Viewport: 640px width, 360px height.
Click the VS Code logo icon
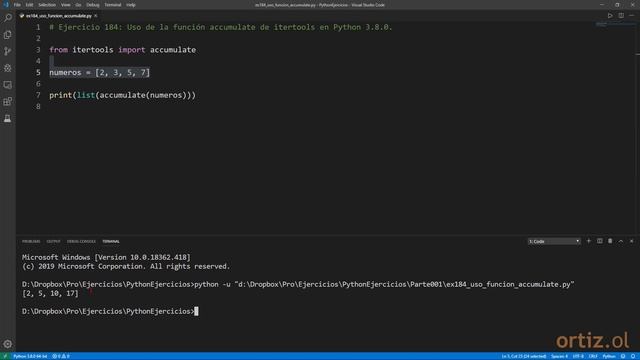tap(6, 5)
